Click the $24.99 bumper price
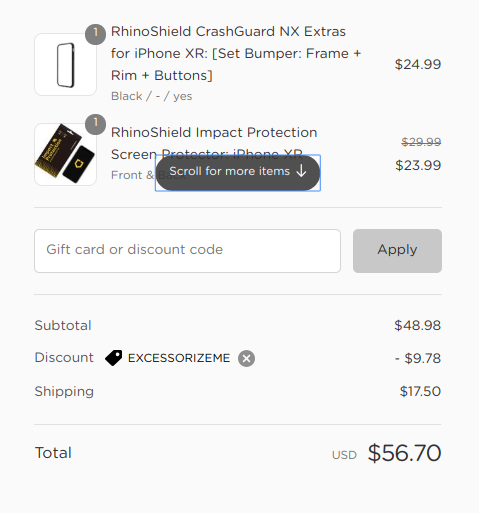Screen dimensions: 479x513 418,64
